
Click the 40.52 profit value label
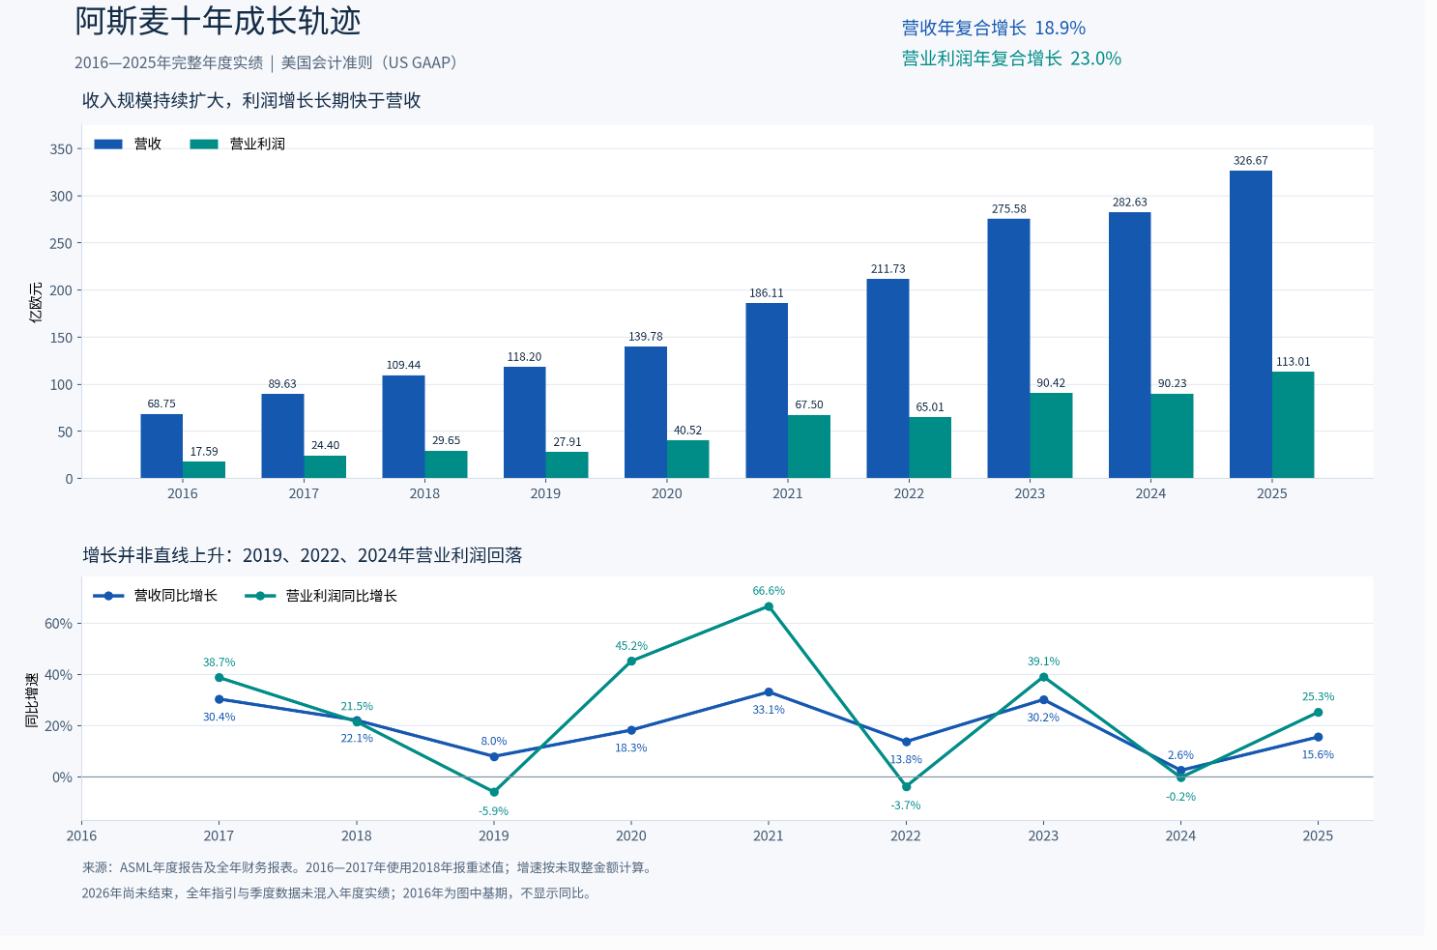coord(688,431)
